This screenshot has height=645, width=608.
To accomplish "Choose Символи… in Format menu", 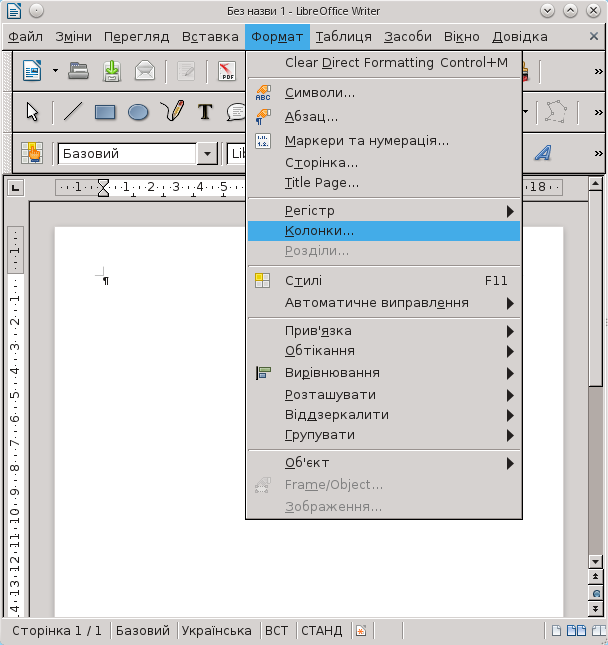I will point(384,93).
